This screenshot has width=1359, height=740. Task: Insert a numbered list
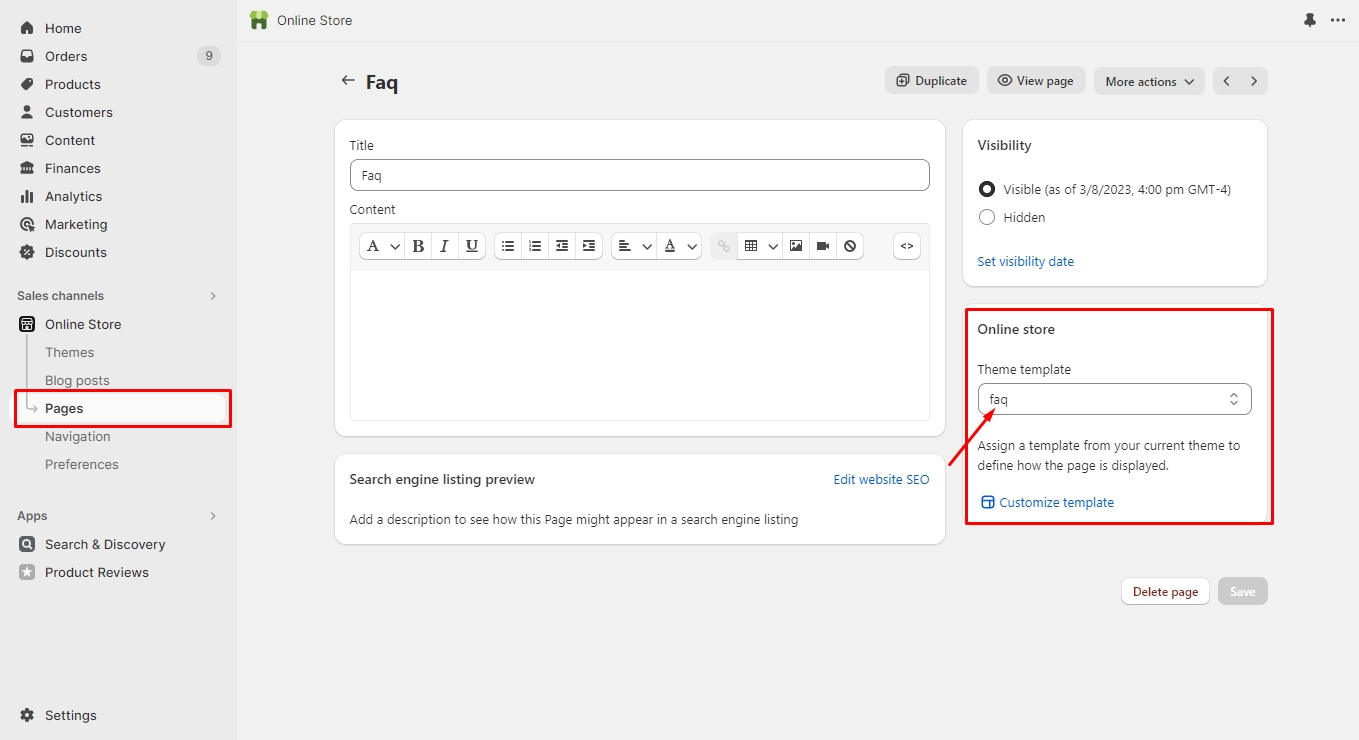coord(535,246)
